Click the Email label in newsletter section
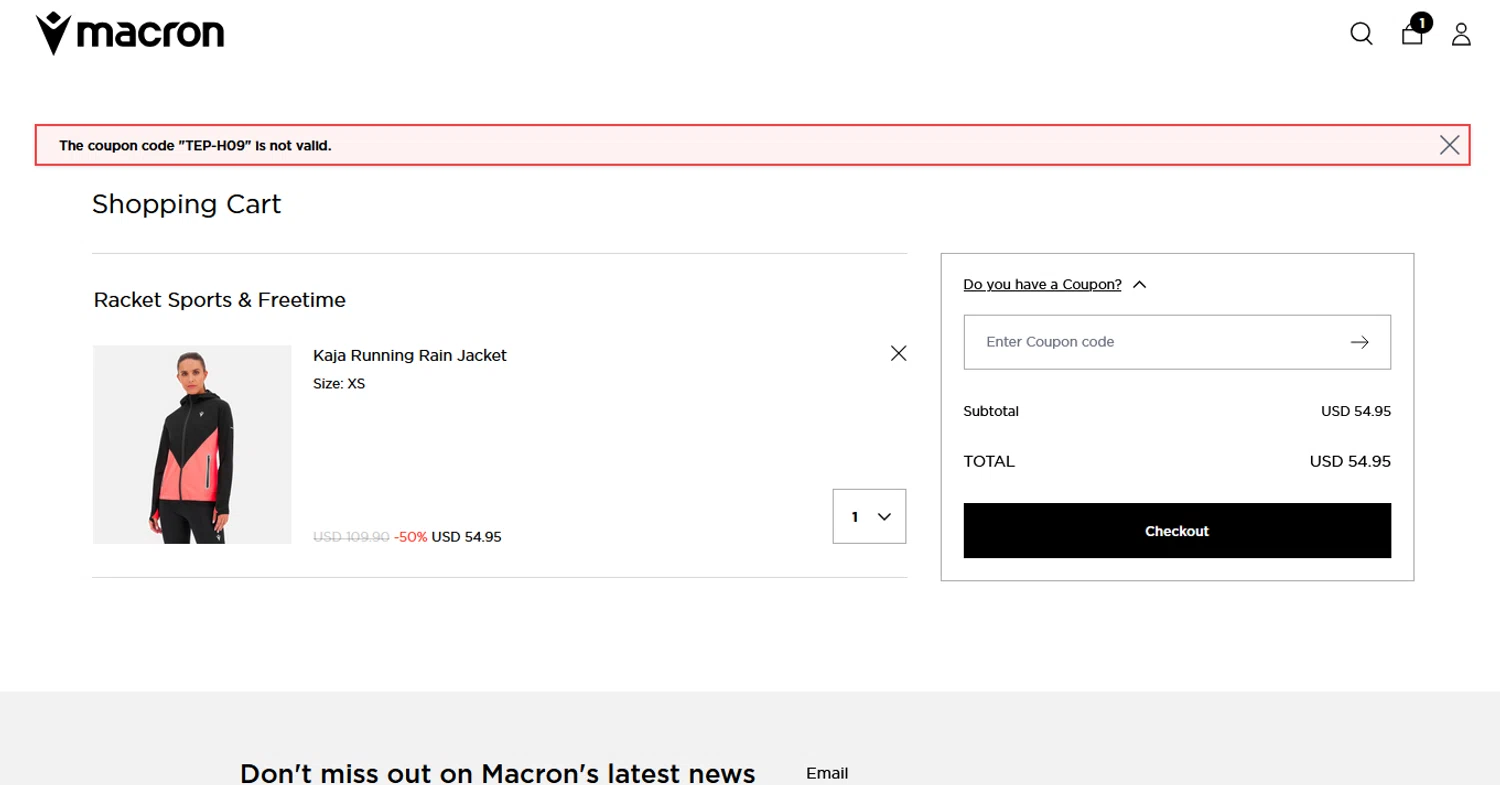This screenshot has width=1500, height=785. [827, 773]
